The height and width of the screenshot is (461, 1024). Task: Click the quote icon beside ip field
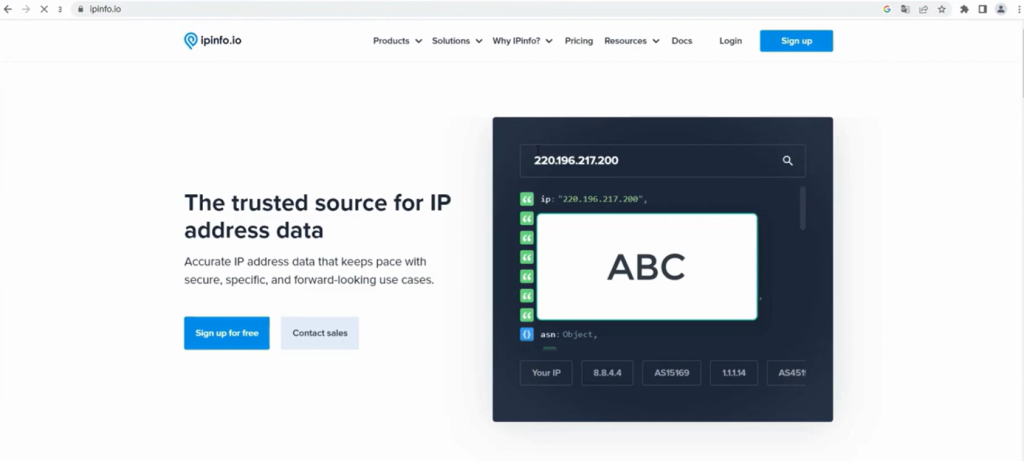coord(527,199)
